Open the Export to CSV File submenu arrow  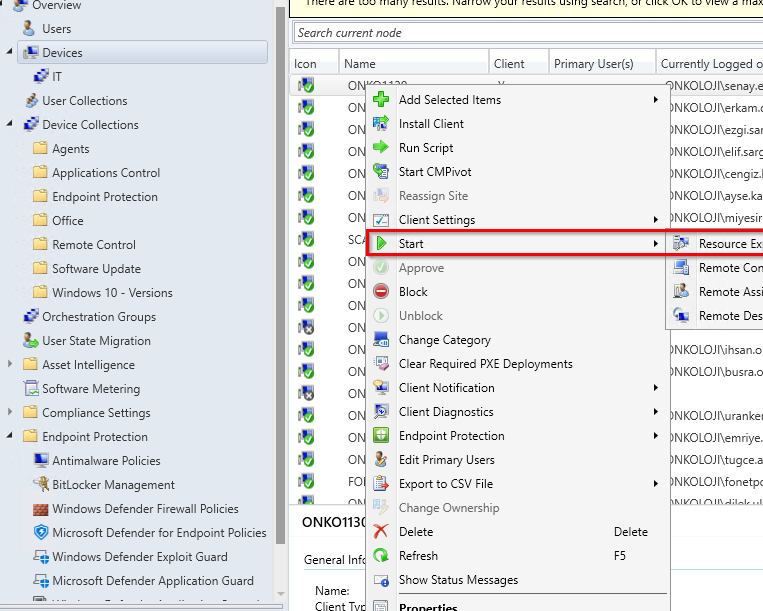coord(656,484)
